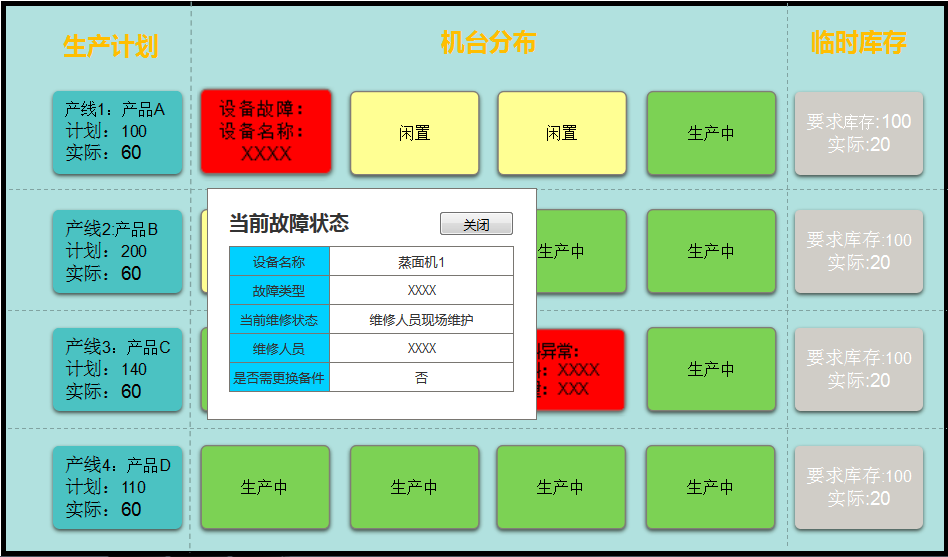The image size is (948, 557).
Task: Open the 产线3：产品C plan card
Action: 117,370
